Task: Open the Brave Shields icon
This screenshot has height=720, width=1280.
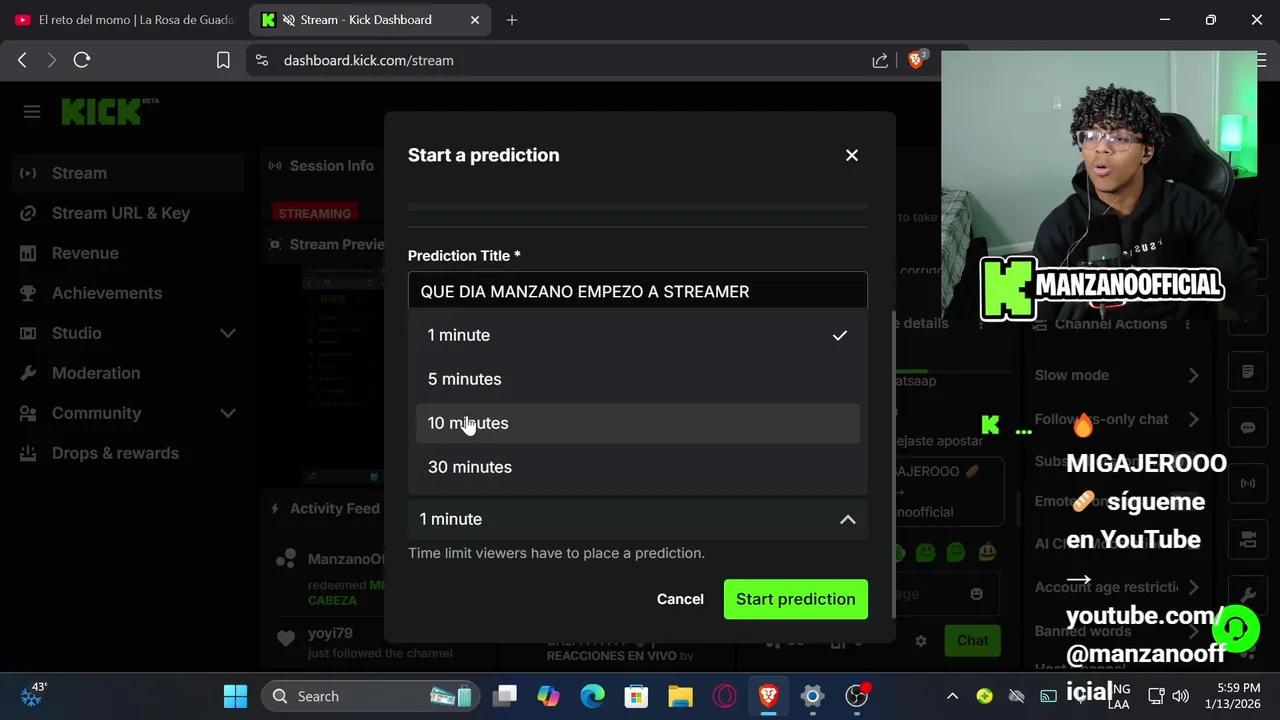Action: 916,60
